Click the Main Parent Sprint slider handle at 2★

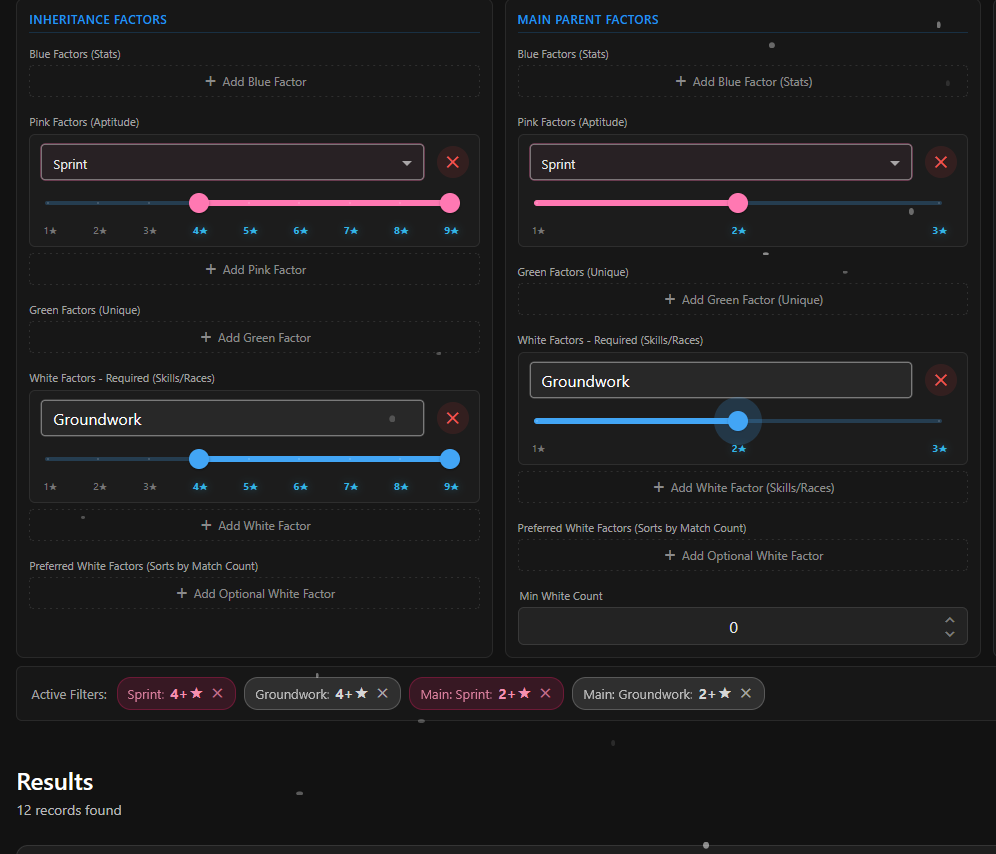coord(737,203)
